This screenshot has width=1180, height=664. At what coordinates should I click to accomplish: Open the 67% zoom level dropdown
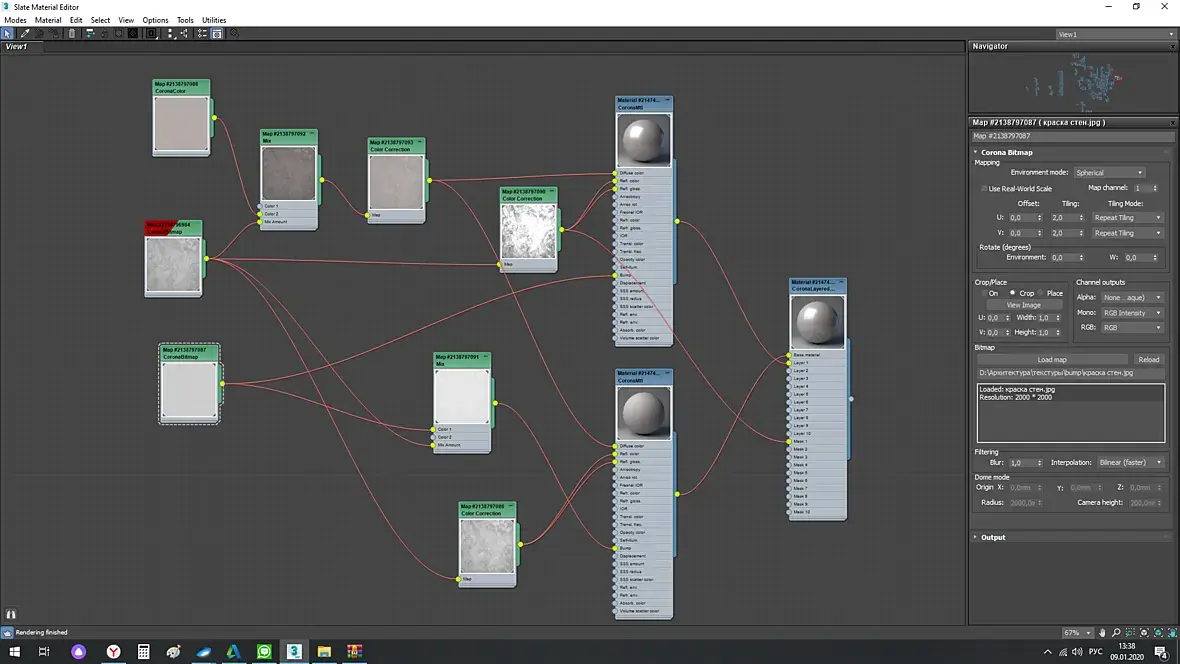(1077, 632)
